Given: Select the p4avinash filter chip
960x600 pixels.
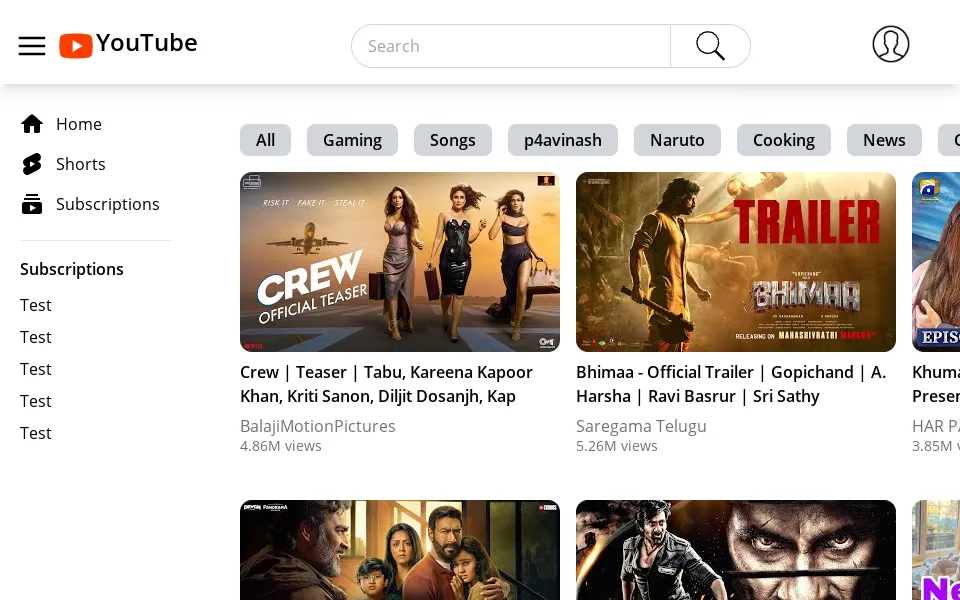Looking at the screenshot, I should tap(563, 140).
